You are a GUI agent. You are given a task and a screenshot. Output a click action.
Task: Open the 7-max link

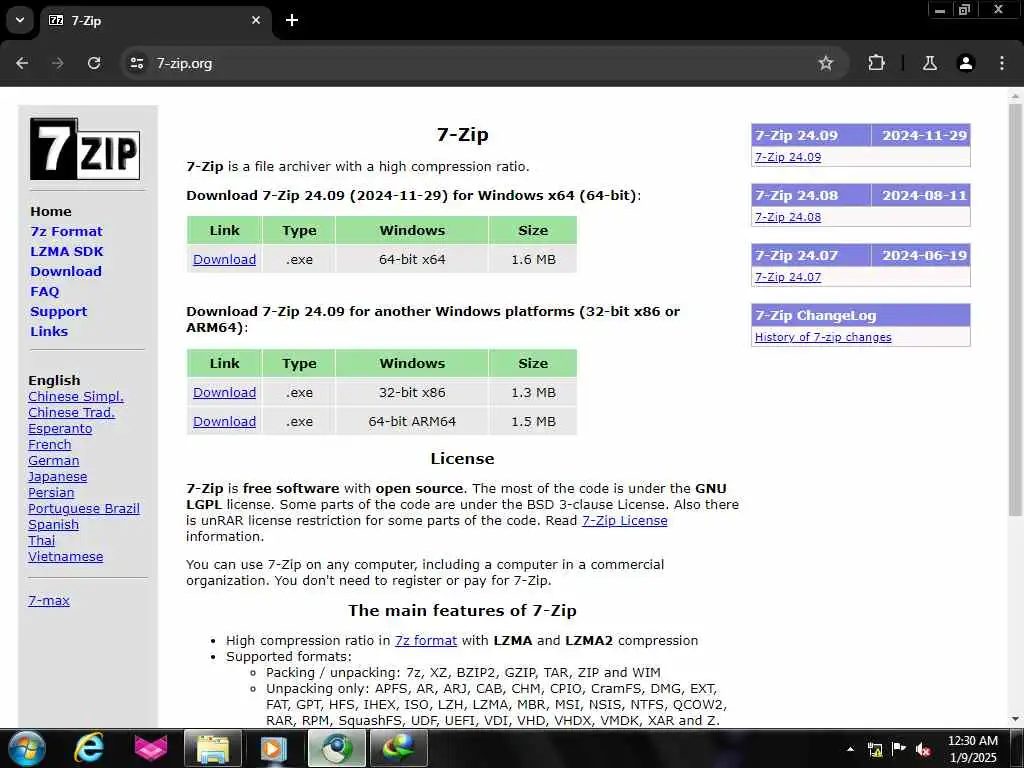click(x=48, y=600)
